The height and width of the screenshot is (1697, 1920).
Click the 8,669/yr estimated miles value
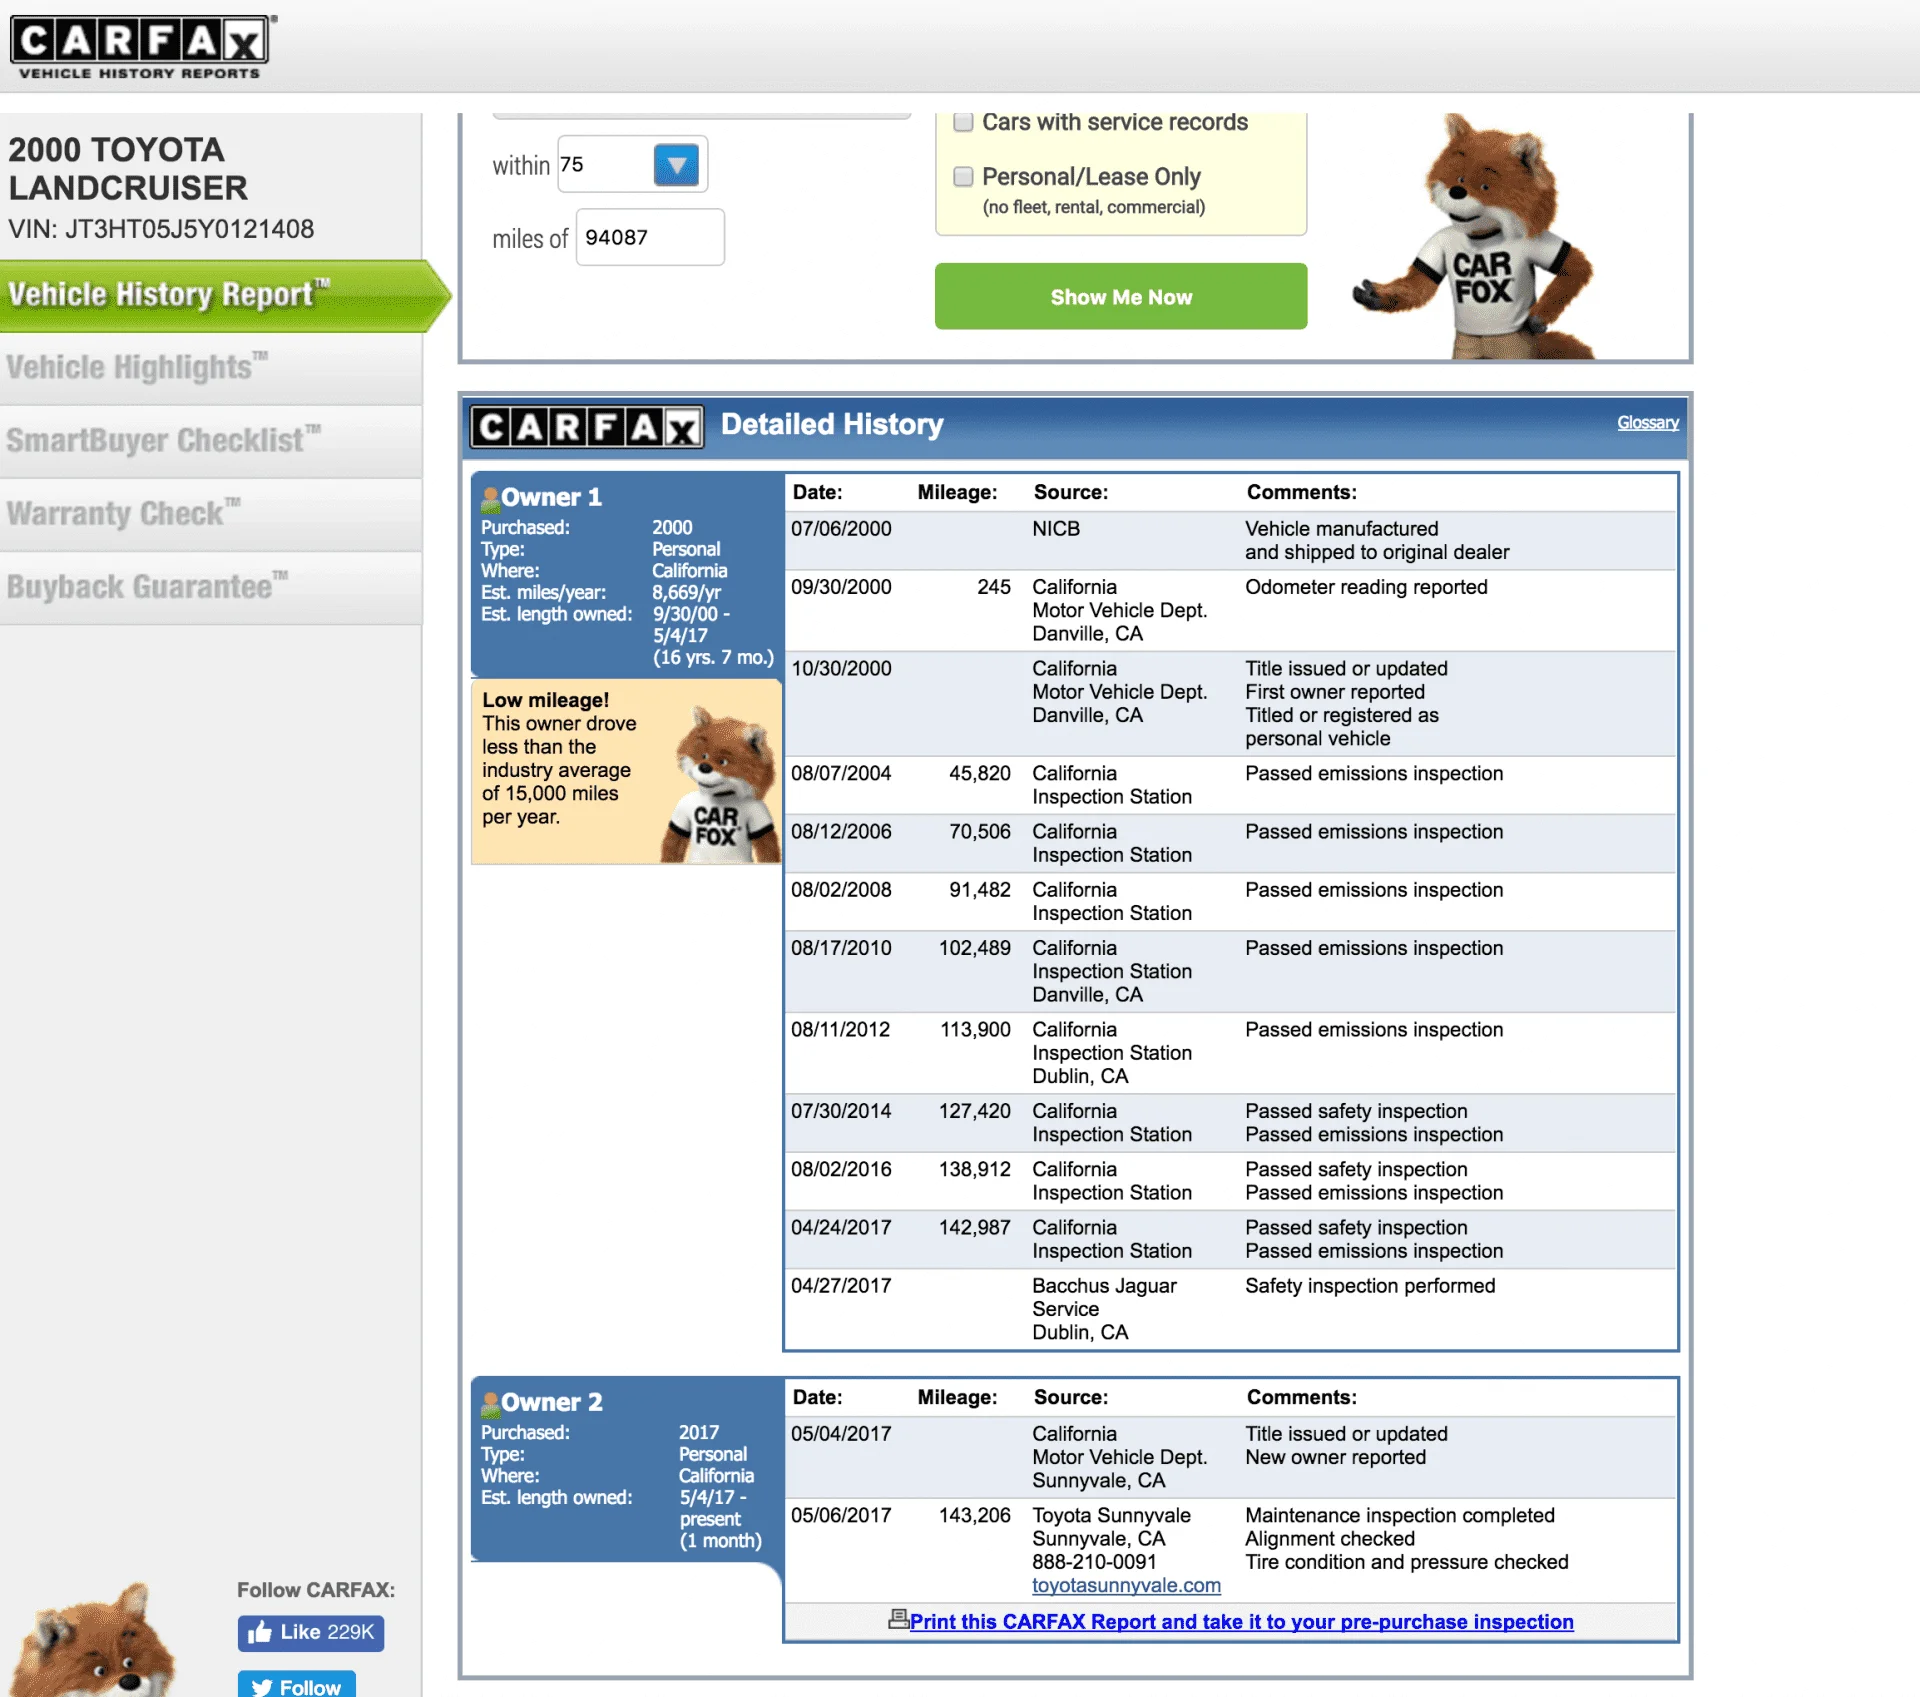tap(686, 593)
